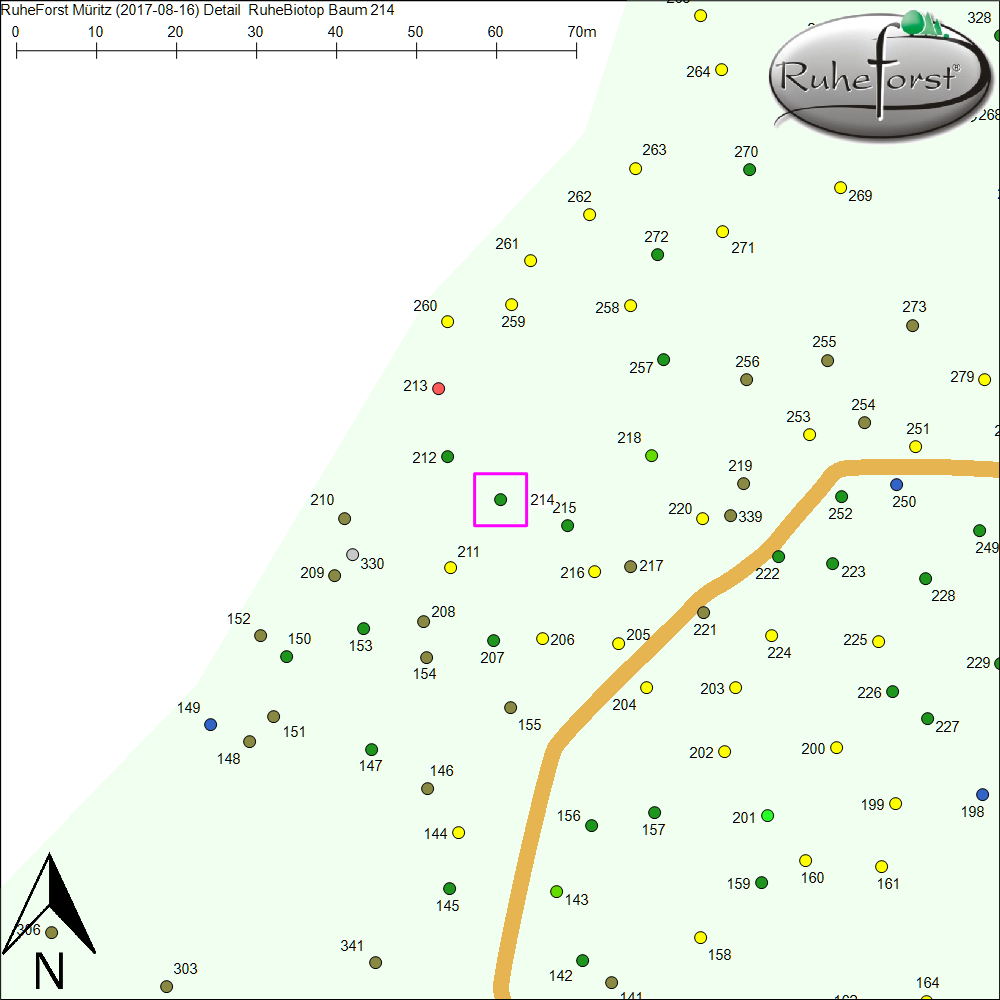1000x1000 pixels.
Task: Click olive tree marker 273
Action: tap(912, 325)
